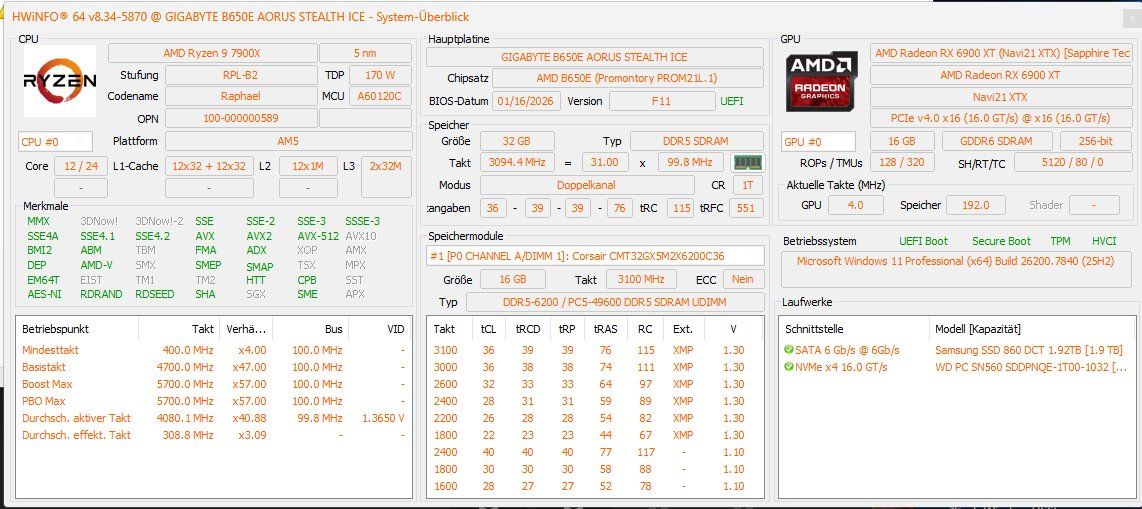Click the BIOS-Datum value '01/16/2026'
This screenshot has width=1142, height=509.
click(527, 101)
